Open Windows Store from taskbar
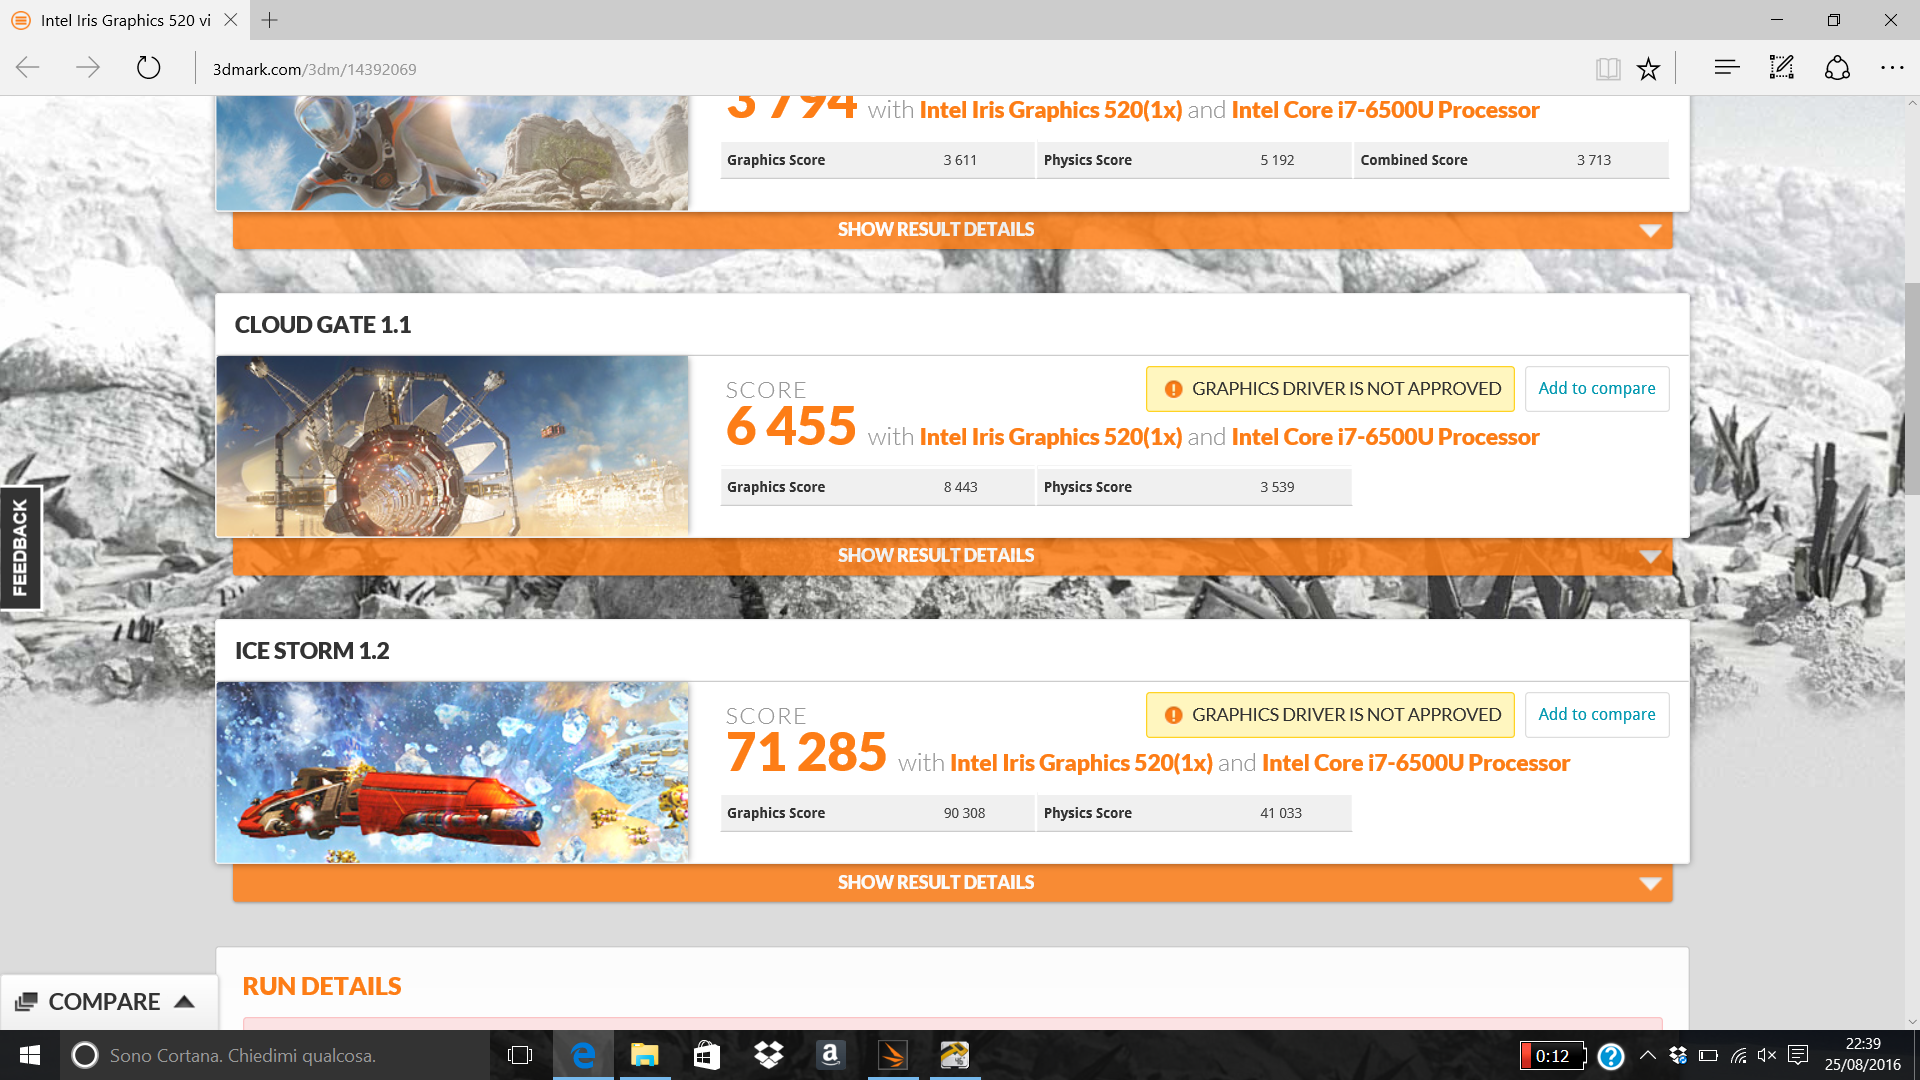The height and width of the screenshot is (1080, 1920). pos(707,1055)
